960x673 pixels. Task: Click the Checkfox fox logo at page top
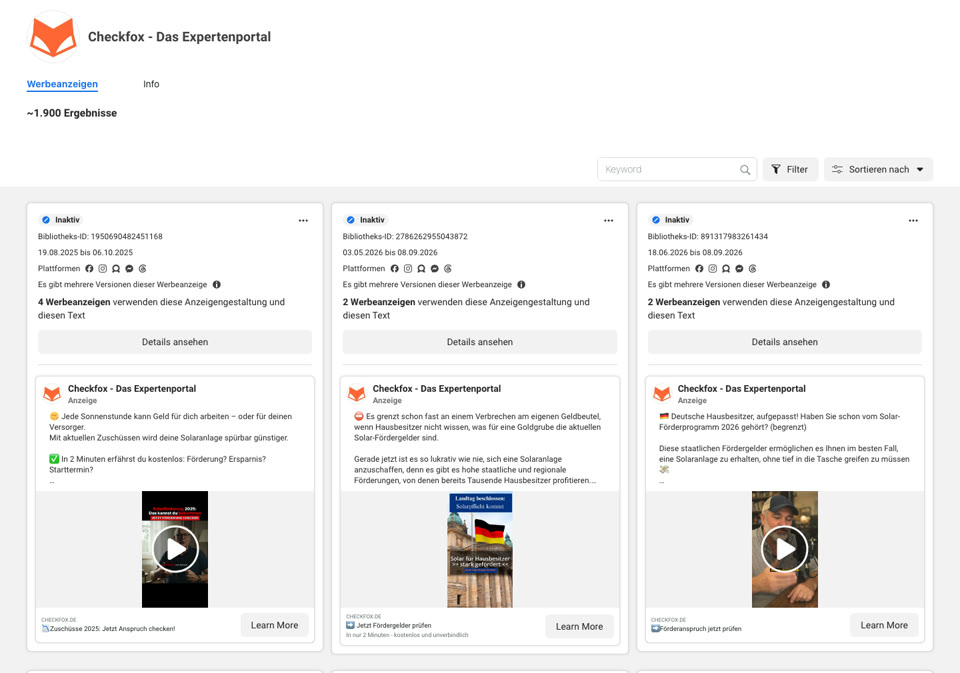53,37
